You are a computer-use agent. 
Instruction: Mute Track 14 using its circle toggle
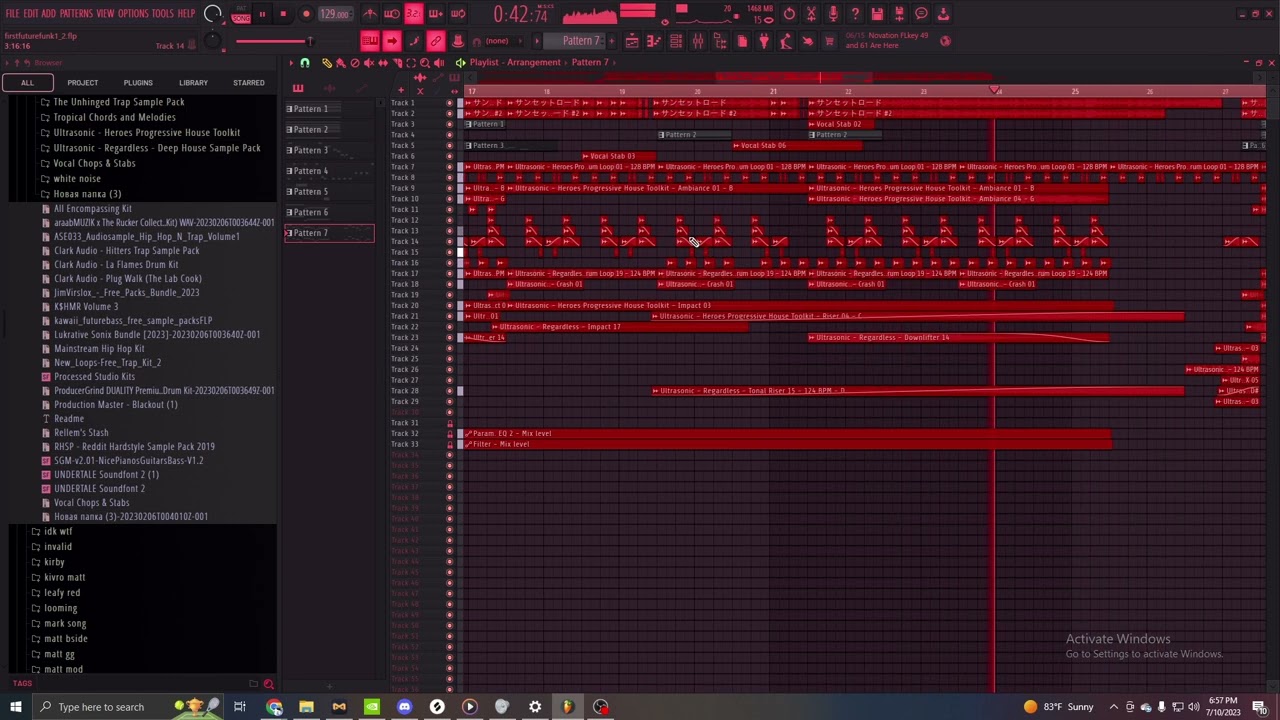tap(449, 242)
